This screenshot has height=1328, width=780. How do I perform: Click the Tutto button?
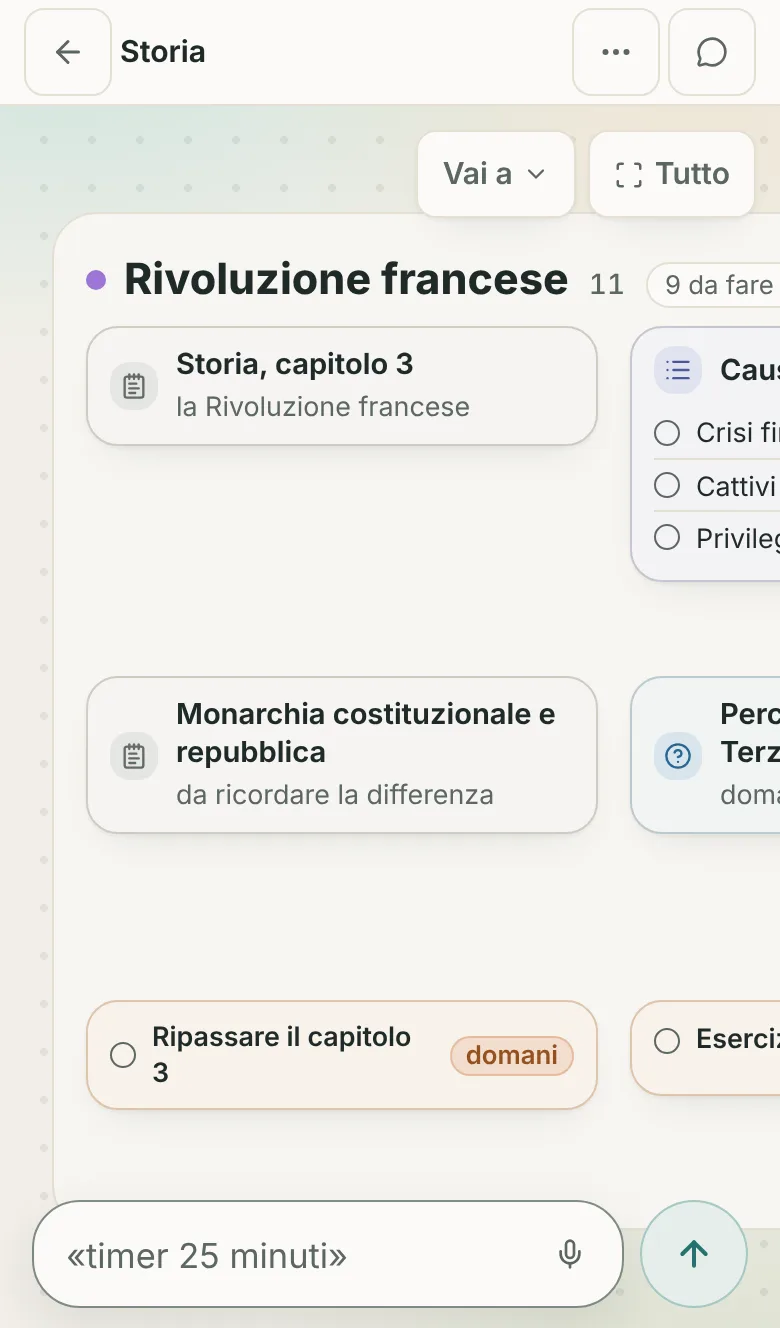coord(672,174)
